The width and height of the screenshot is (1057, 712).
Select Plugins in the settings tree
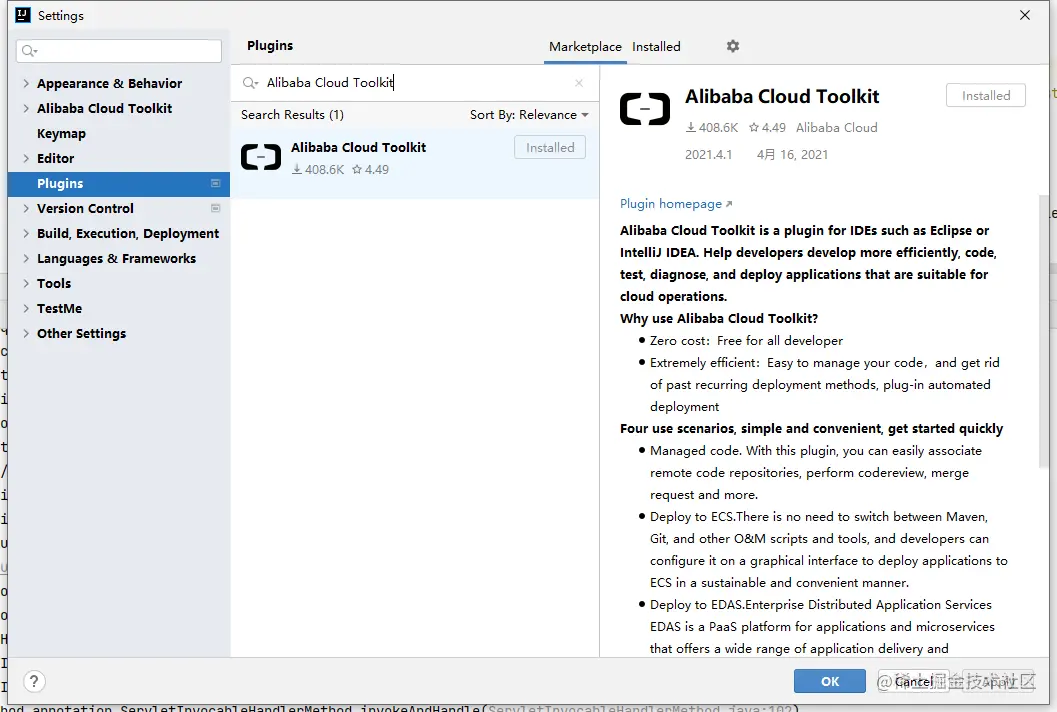tap(119, 183)
